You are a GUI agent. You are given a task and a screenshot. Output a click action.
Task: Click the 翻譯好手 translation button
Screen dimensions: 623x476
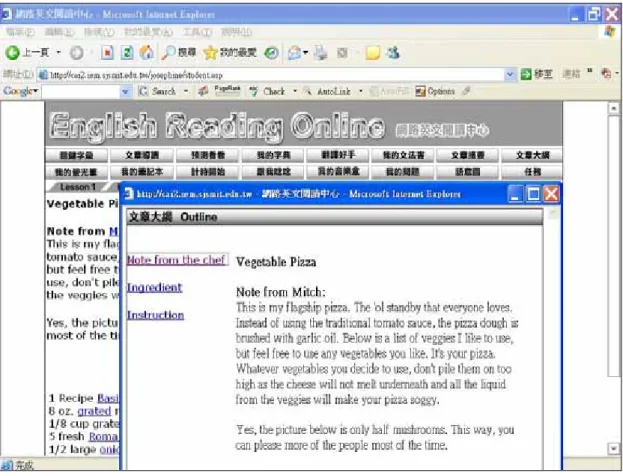(x=339, y=155)
